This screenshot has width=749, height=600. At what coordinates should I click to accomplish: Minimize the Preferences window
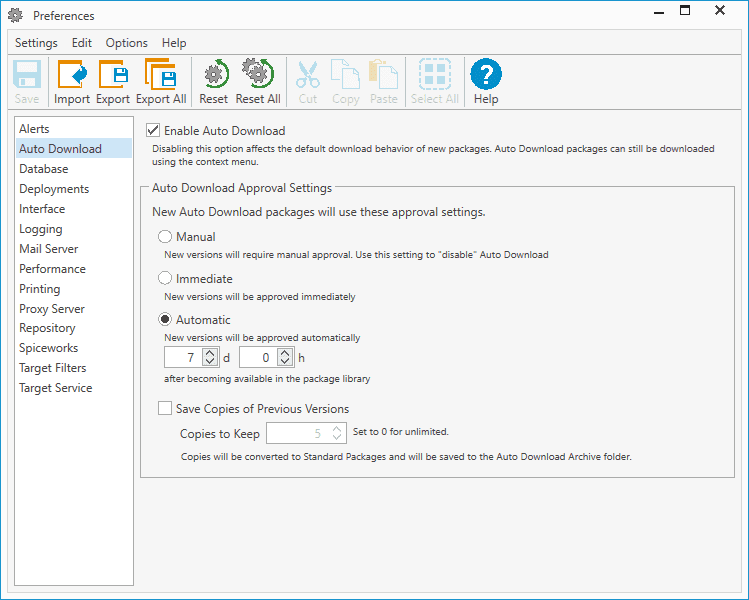coord(659,11)
